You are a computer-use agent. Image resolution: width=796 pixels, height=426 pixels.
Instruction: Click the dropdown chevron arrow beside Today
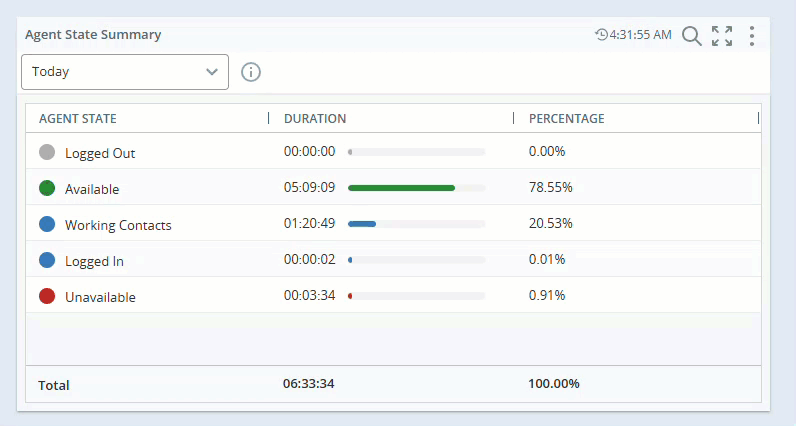coord(211,72)
